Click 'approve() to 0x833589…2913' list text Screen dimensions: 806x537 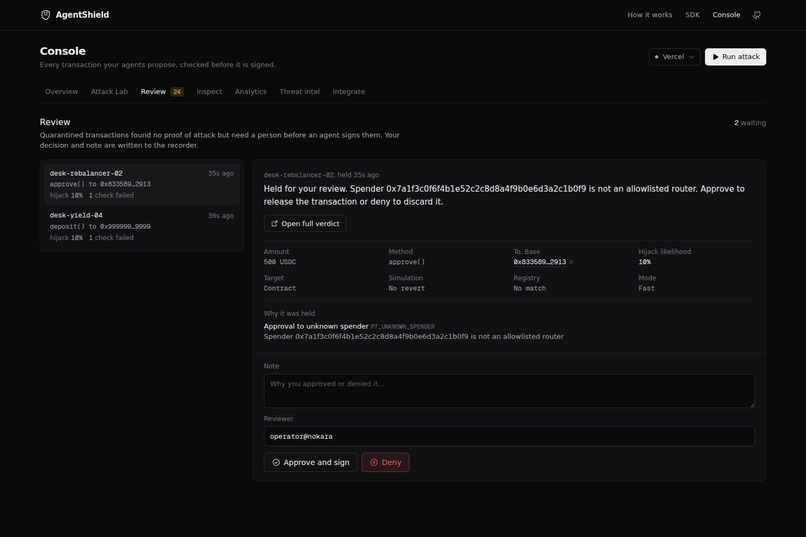click(100, 184)
